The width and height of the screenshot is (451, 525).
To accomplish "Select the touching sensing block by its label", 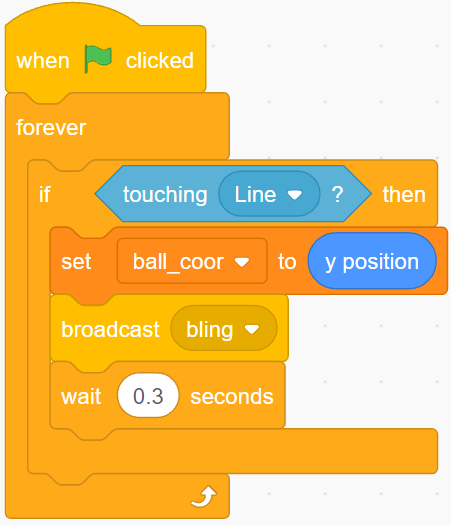I will (165, 194).
